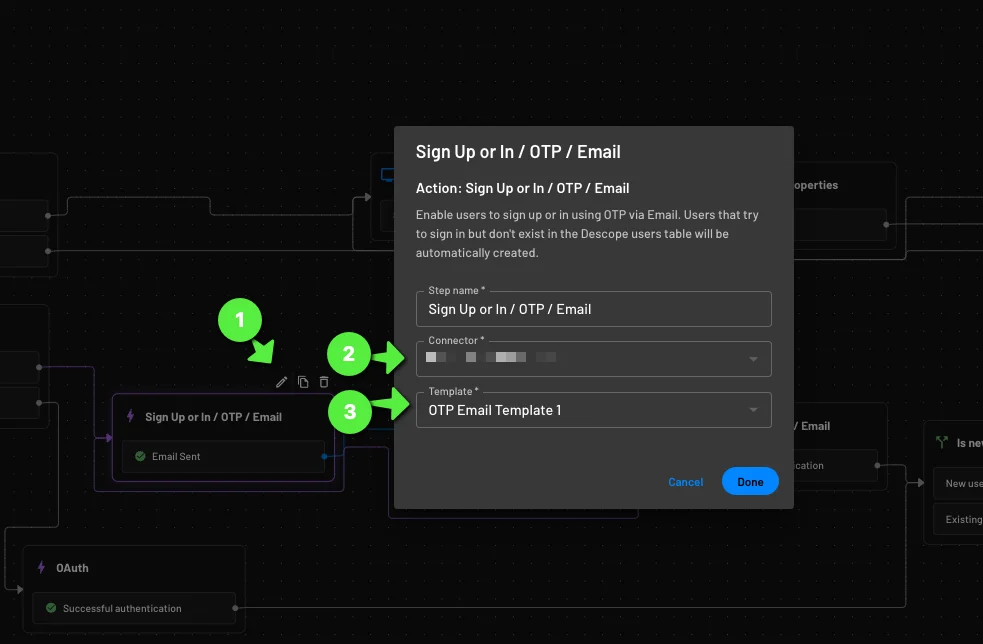This screenshot has width=983, height=644.
Task: Click the Successful authentication output connector dot
Action: [x=235, y=608]
